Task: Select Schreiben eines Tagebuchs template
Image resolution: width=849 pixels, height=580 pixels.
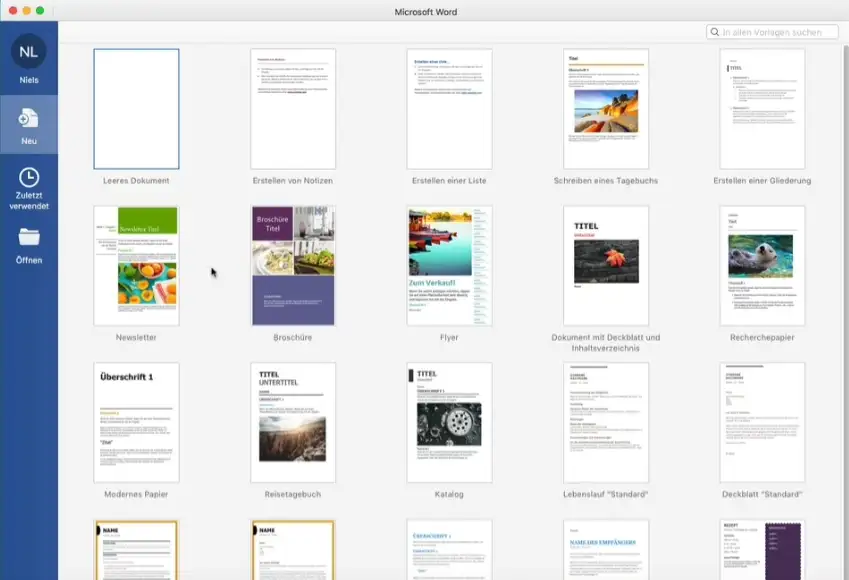Action: click(606, 109)
